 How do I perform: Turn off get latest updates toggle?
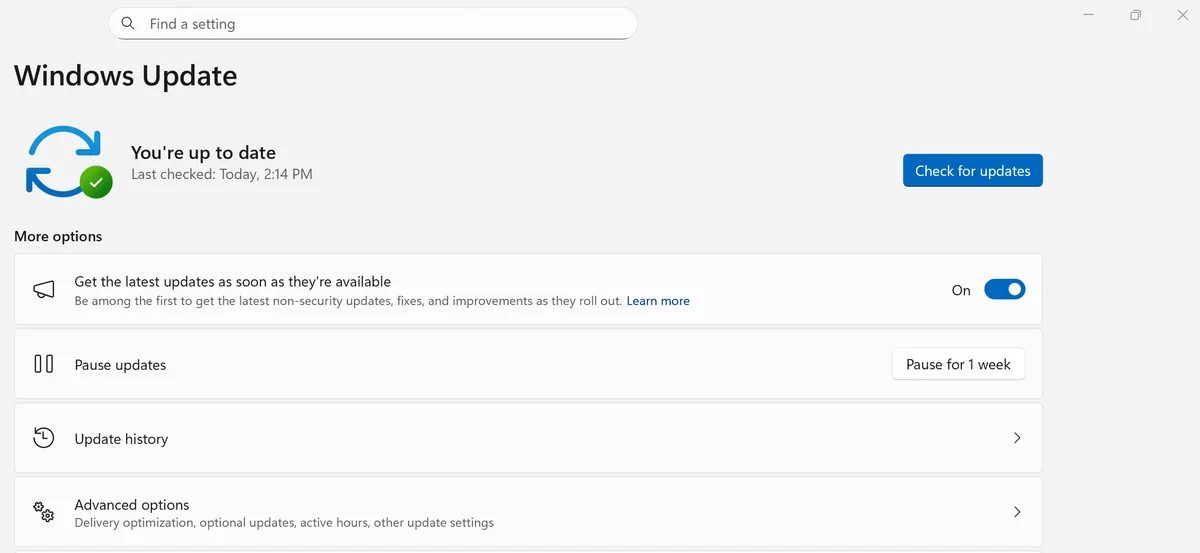(1005, 290)
